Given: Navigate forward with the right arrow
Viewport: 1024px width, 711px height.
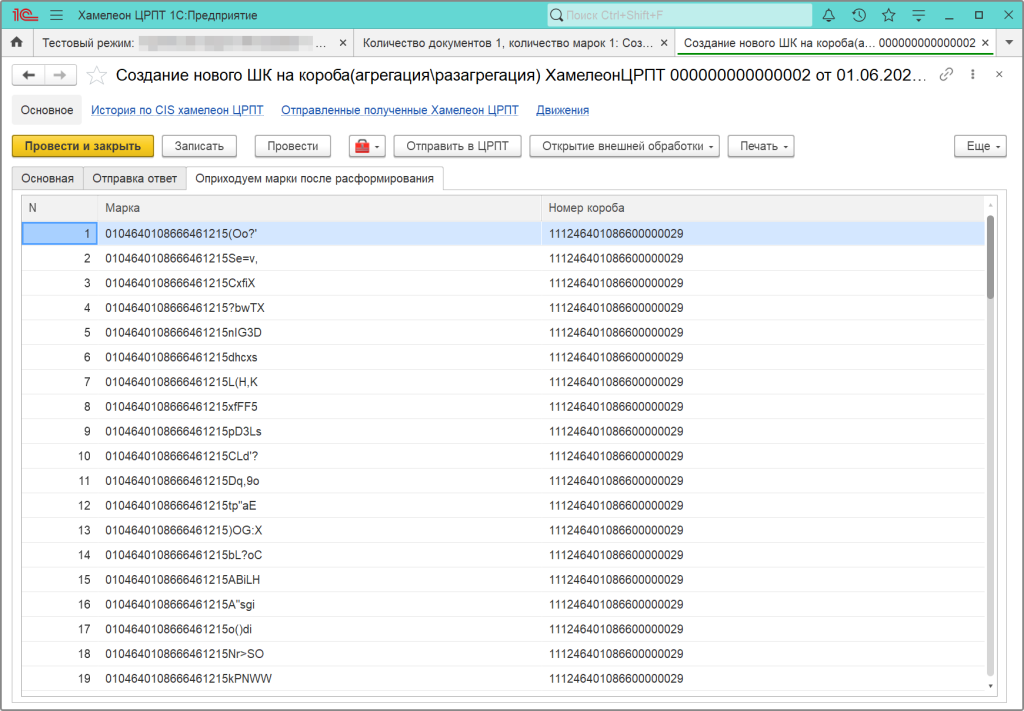Looking at the screenshot, I should (x=60, y=75).
